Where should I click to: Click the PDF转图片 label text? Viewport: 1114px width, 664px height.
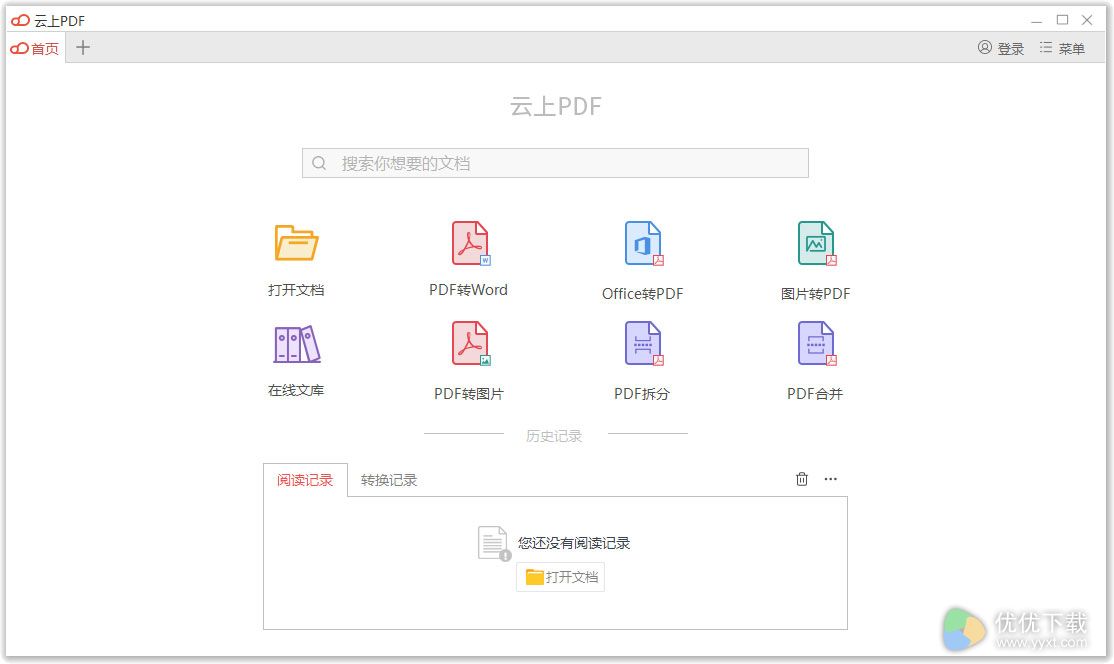pyautogui.click(x=469, y=394)
